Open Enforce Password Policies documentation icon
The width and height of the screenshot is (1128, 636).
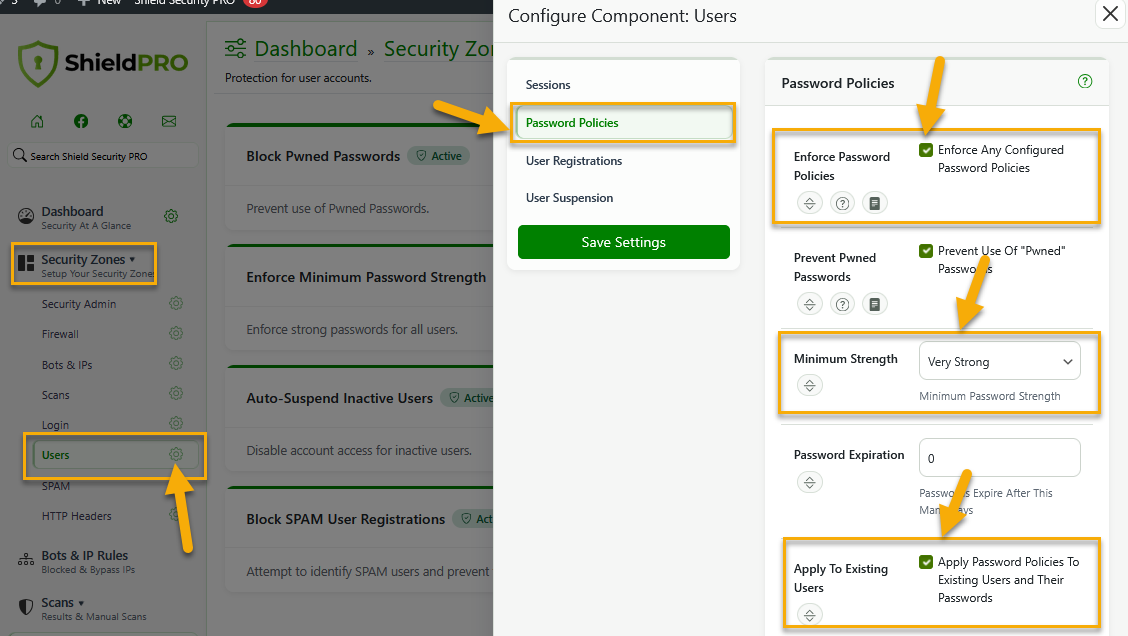point(875,204)
